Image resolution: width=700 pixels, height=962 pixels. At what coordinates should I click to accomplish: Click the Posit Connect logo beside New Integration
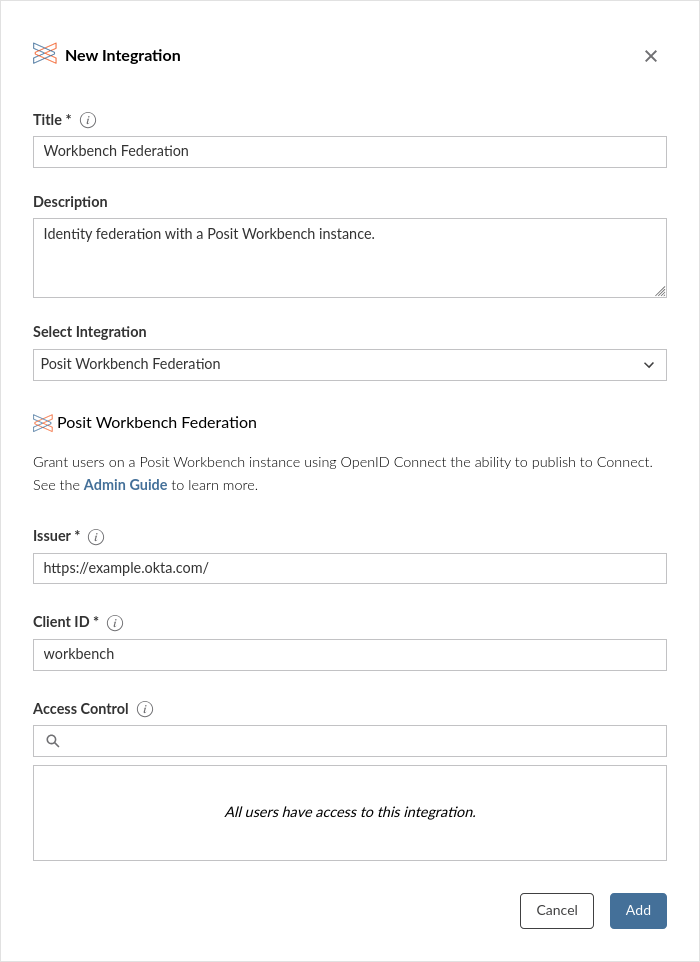point(44,54)
